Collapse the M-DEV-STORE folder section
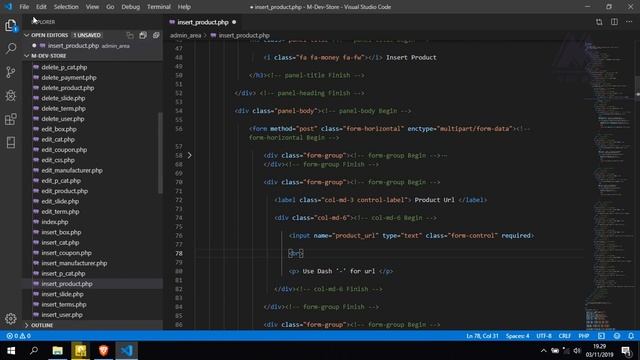The width and height of the screenshot is (640, 360). [x=93, y=56]
